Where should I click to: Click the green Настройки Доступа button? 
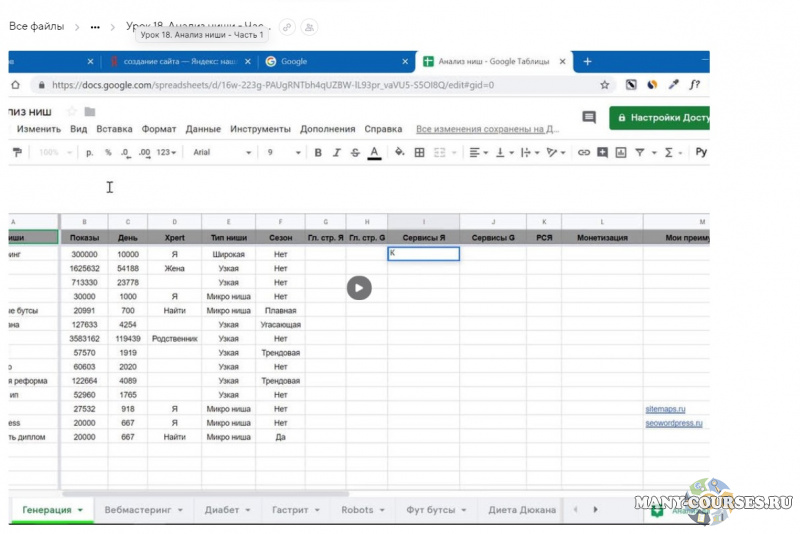660,117
